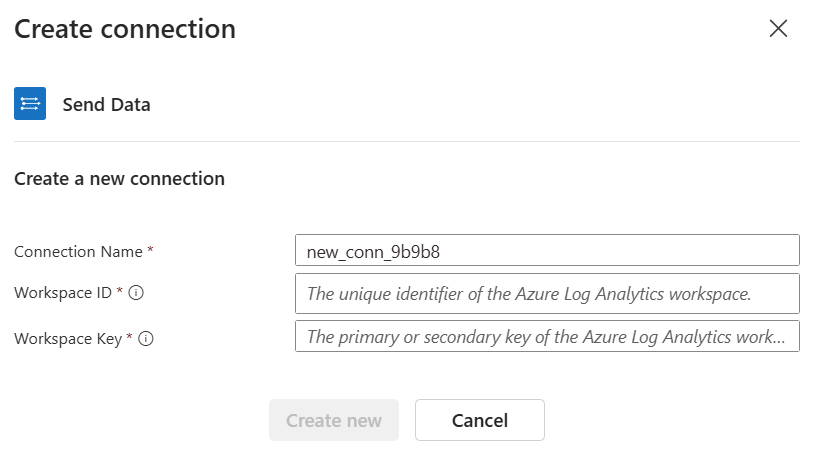
Task: Click the blue Send Data connector icon
Action: click(x=30, y=104)
